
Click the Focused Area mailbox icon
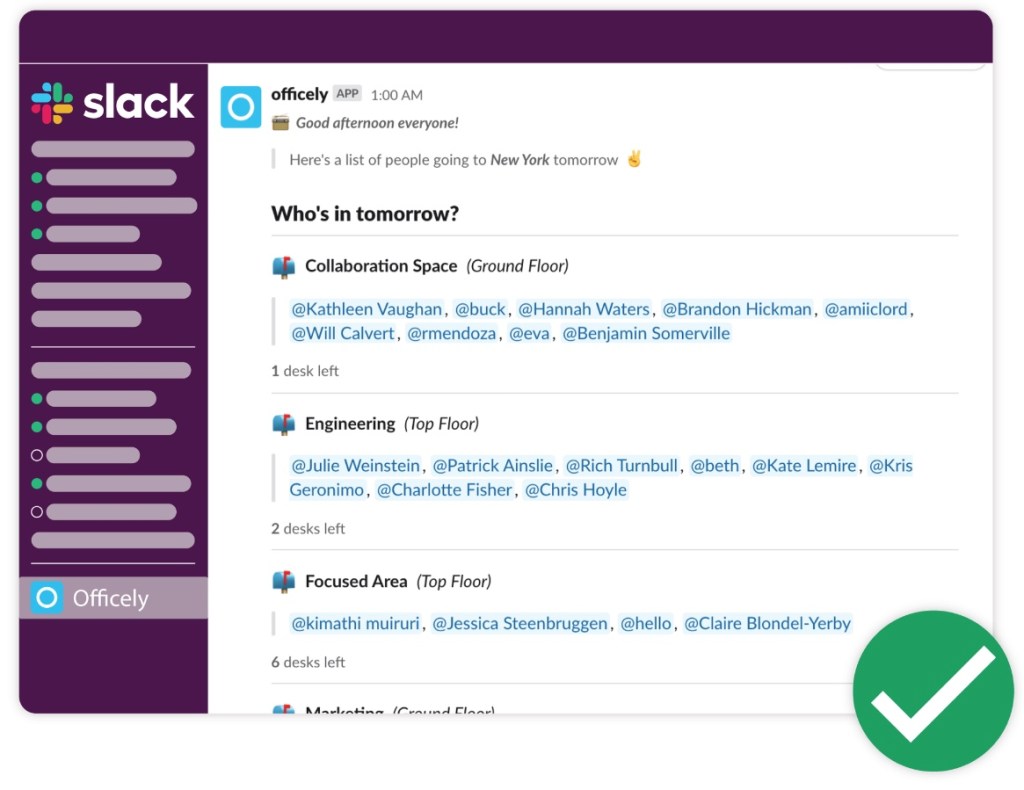284,581
